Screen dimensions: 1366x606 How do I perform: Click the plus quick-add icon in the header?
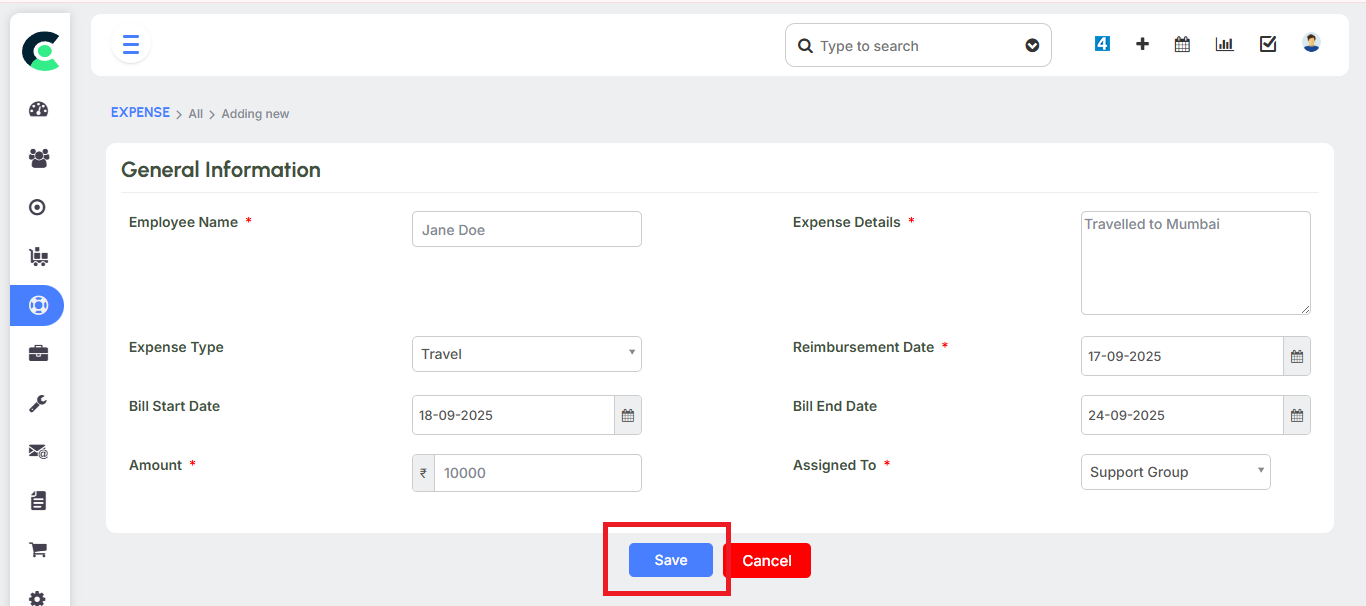(x=1142, y=43)
